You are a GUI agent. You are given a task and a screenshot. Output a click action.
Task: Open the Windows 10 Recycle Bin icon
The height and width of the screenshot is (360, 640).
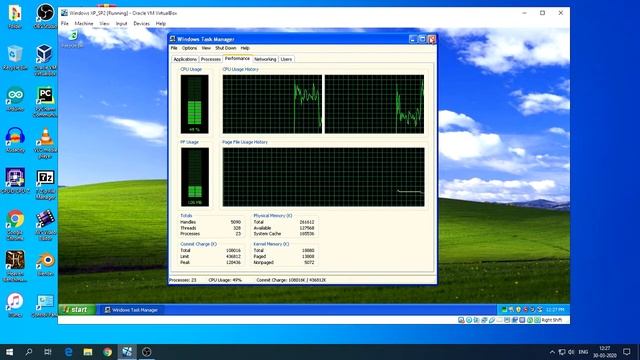[15, 57]
